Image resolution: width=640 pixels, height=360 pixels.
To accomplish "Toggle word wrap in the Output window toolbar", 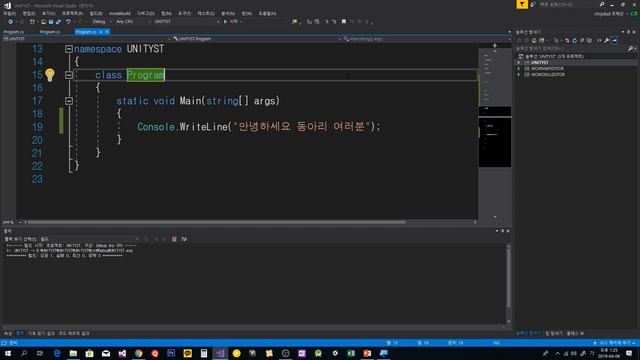I will click(x=184, y=239).
